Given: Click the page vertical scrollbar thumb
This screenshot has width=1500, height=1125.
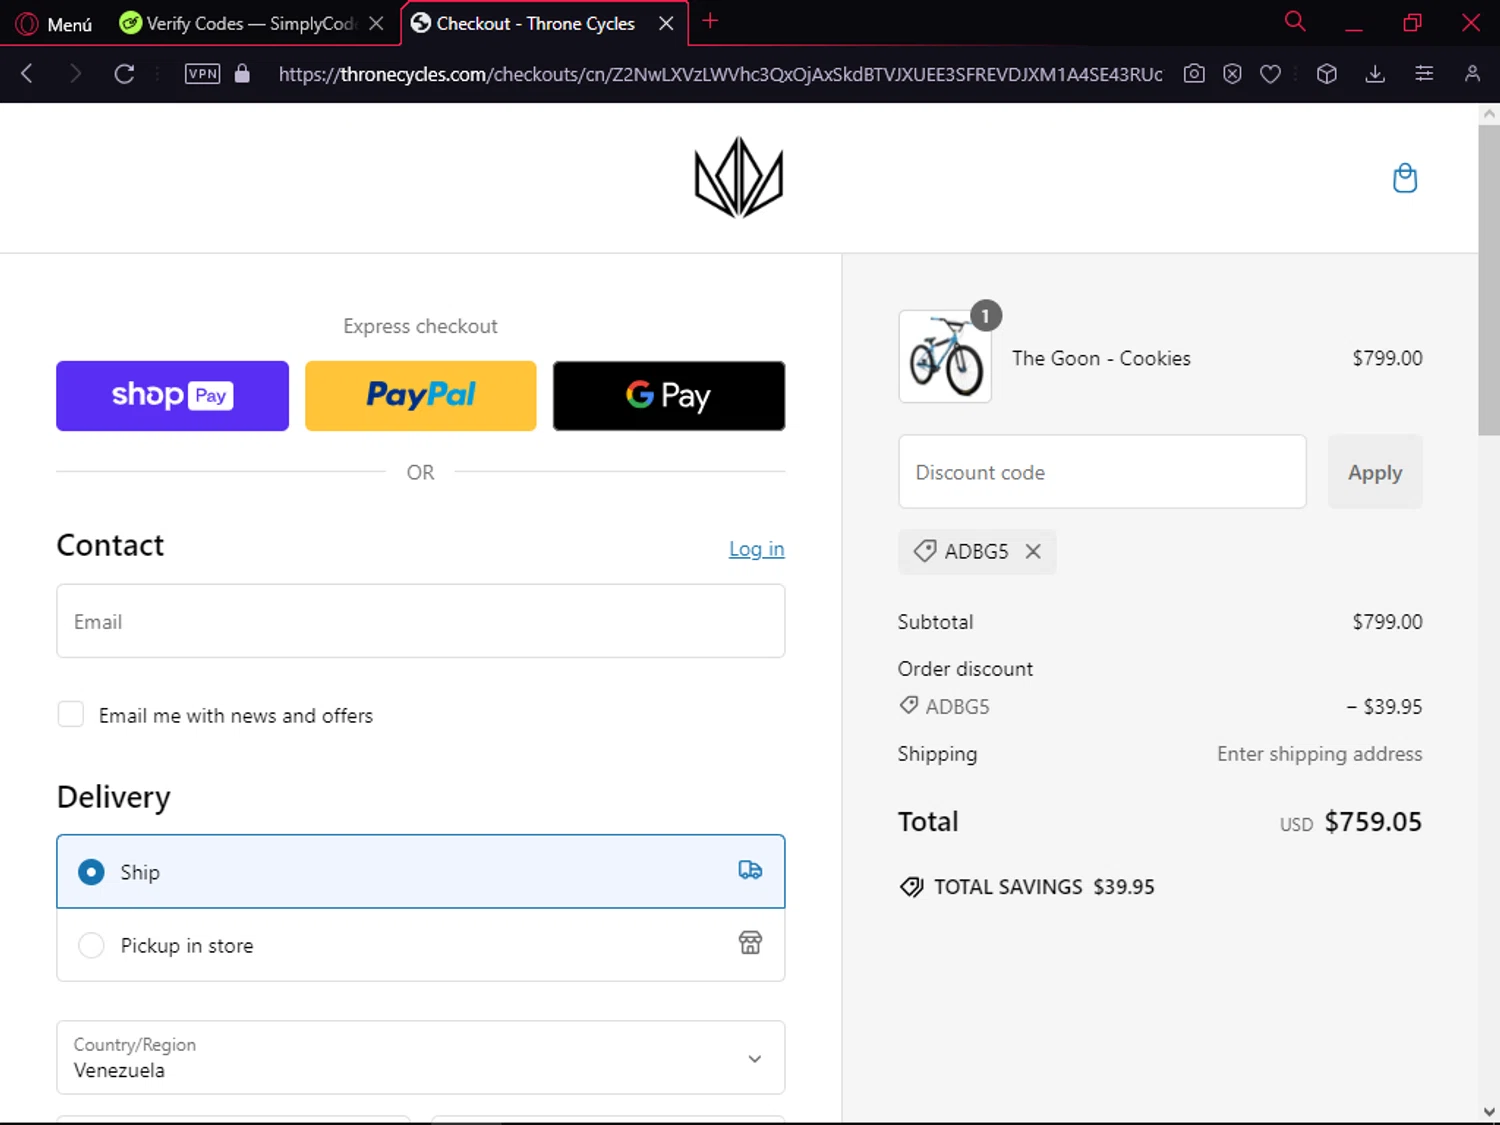Looking at the screenshot, I should (x=1488, y=280).
